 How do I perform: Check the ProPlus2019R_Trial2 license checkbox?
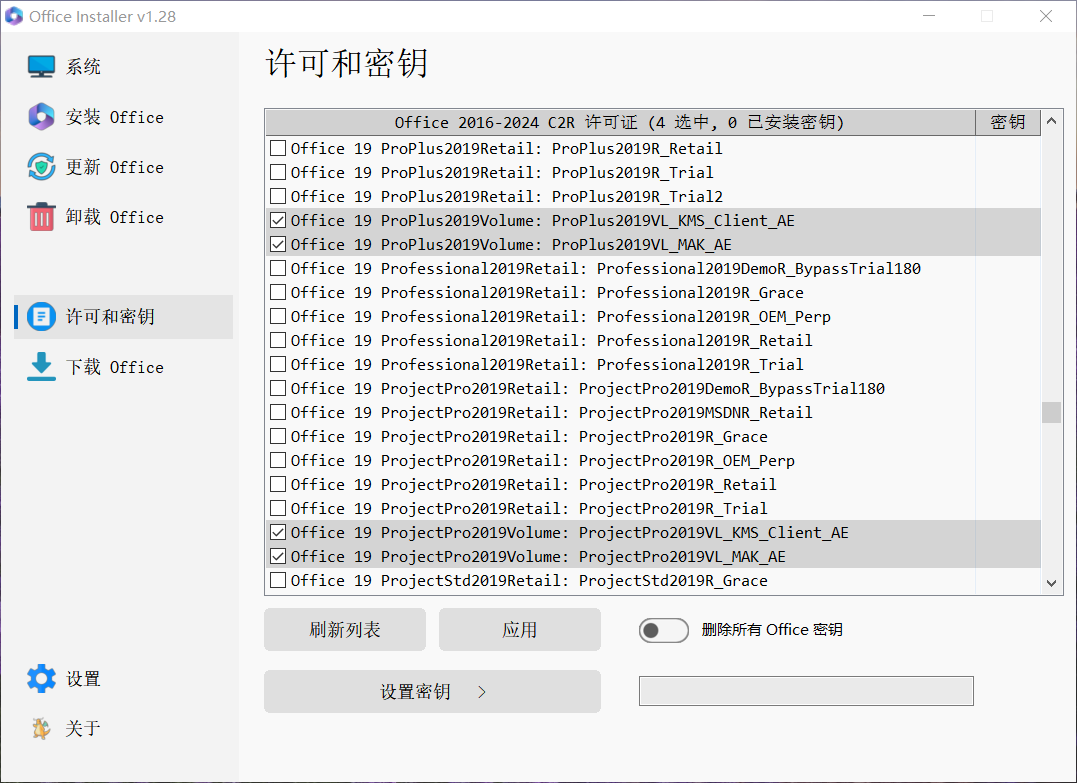pyautogui.click(x=278, y=196)
